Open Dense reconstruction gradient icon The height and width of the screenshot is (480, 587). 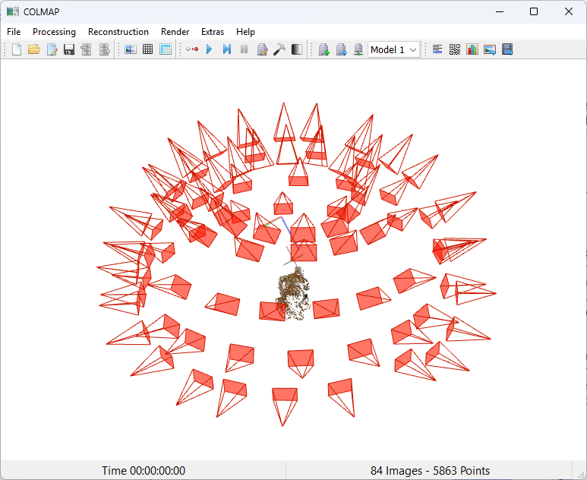296,49
